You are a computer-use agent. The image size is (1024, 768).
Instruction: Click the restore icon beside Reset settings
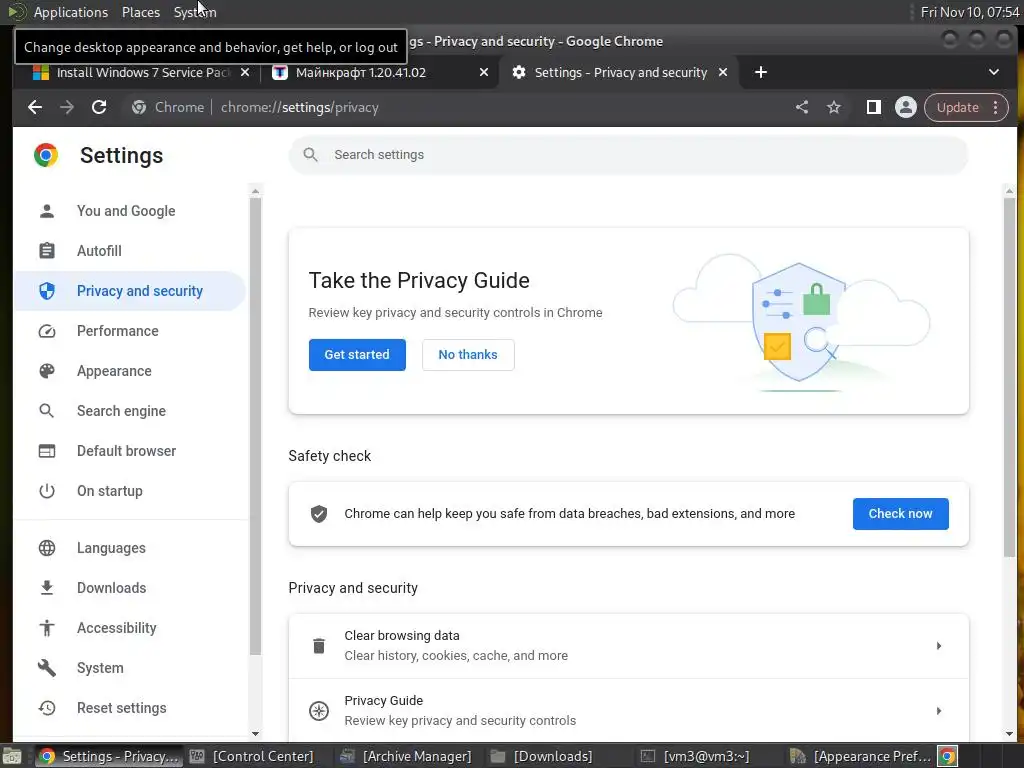[47, 708]
